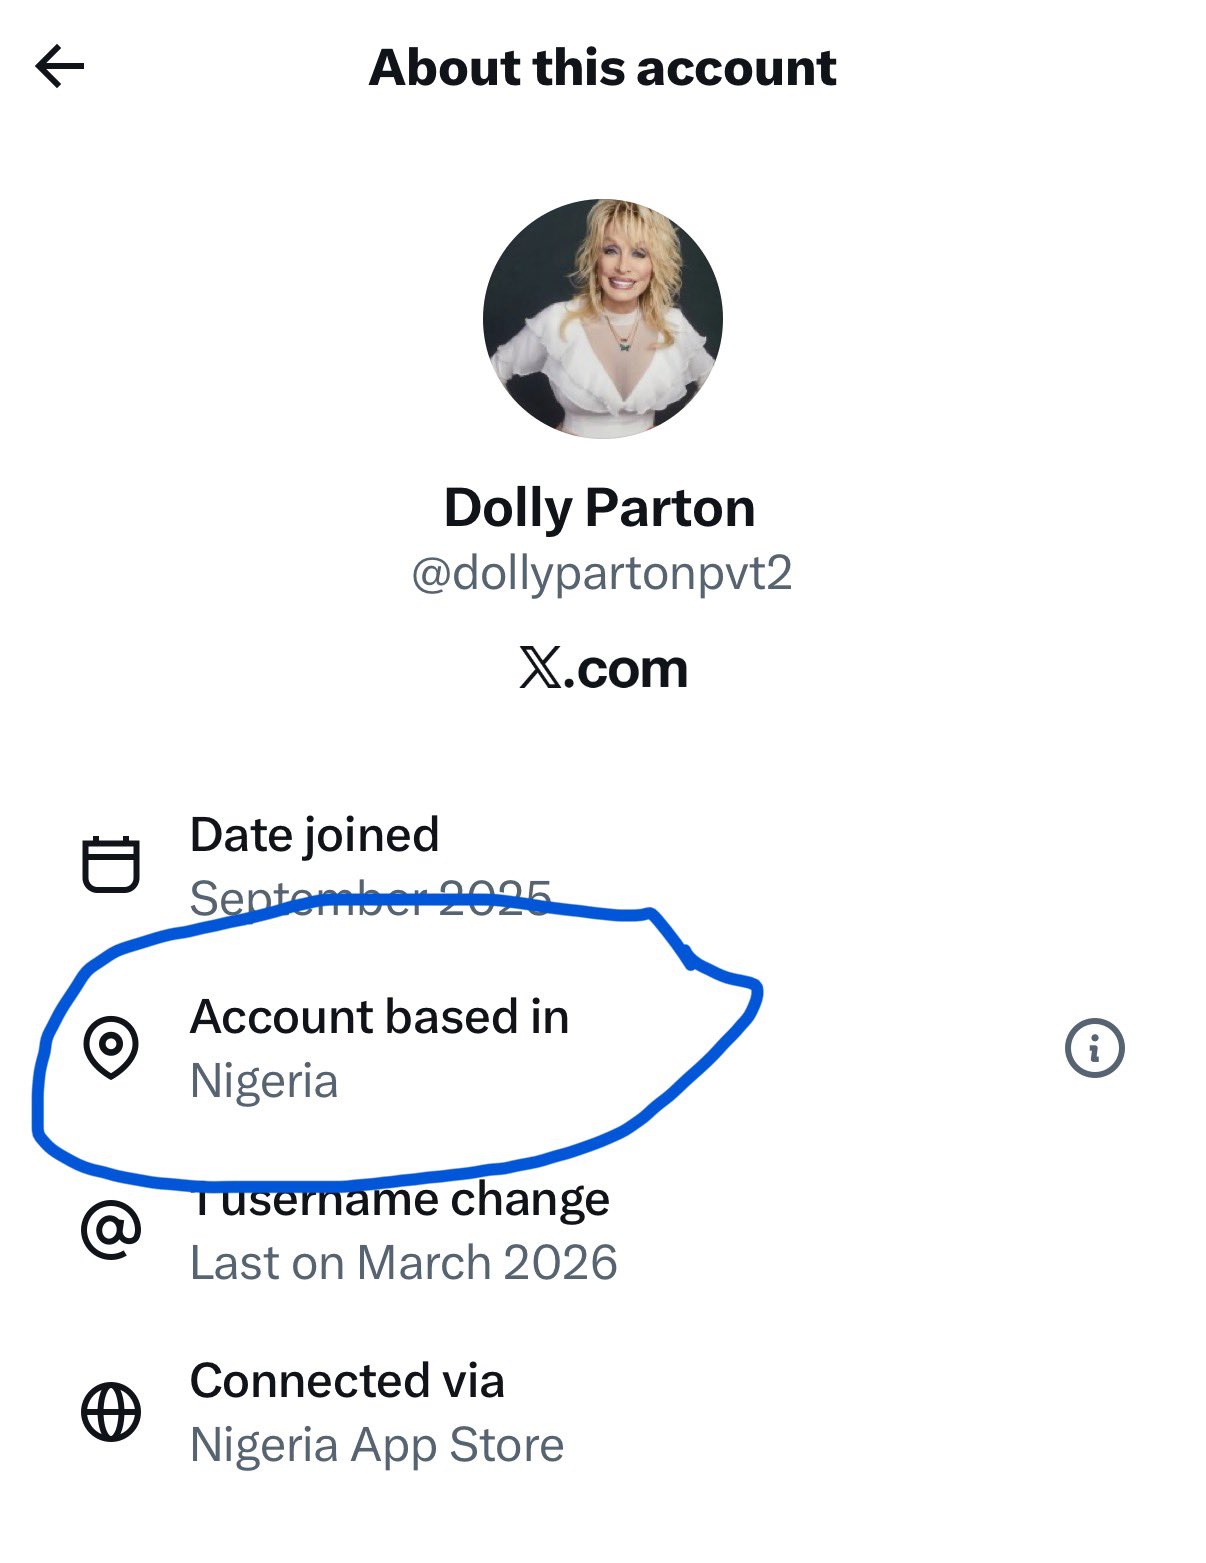Viewport: 1206px width, 1563px height.
Task: Select the 'Date joined' row label
Action: (314, 835)
